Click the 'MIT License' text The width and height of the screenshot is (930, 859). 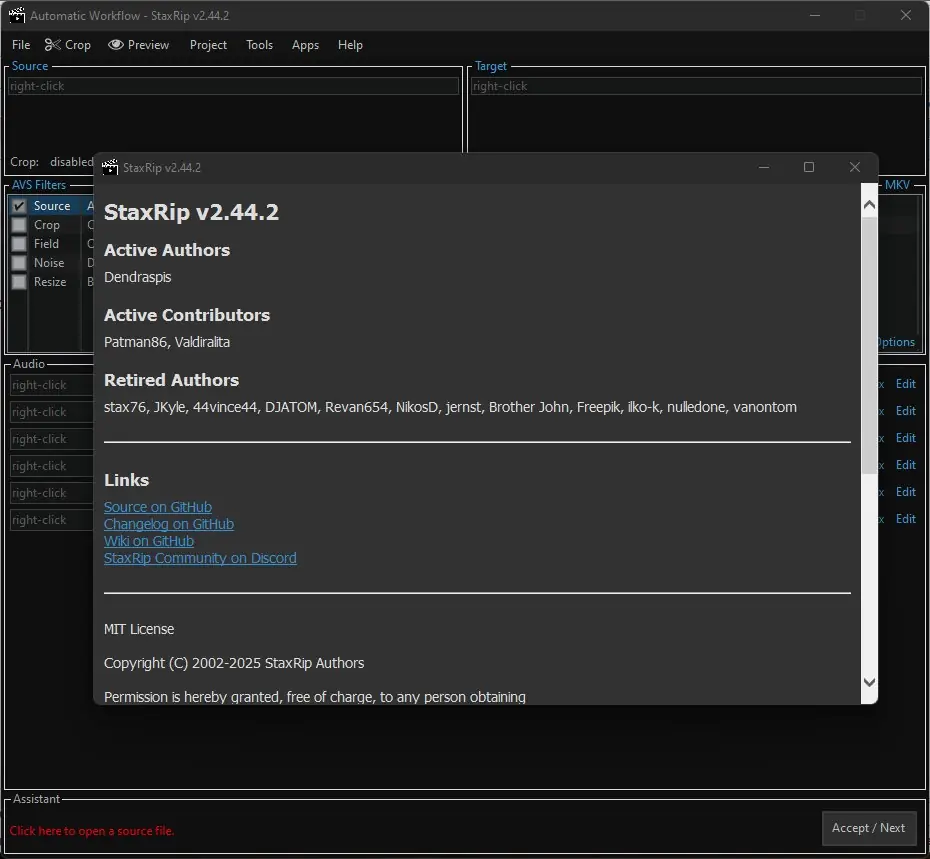(x=139, y=629)
